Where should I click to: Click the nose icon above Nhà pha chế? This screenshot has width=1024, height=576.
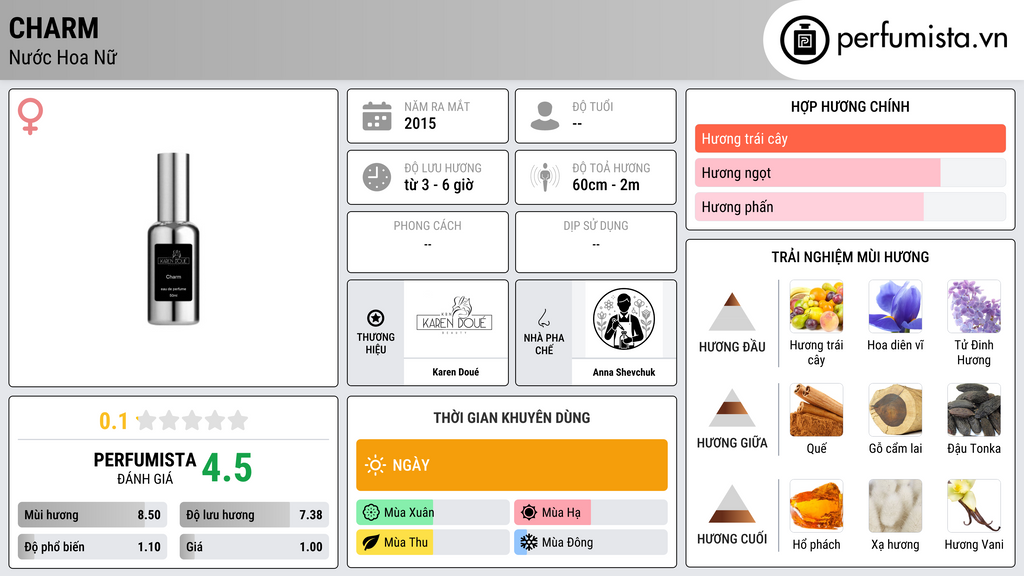543,318
